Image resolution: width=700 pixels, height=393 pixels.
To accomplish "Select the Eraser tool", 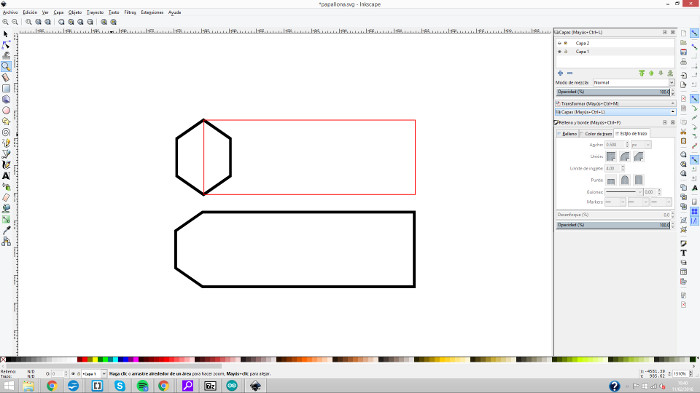I will pos(6,198).
